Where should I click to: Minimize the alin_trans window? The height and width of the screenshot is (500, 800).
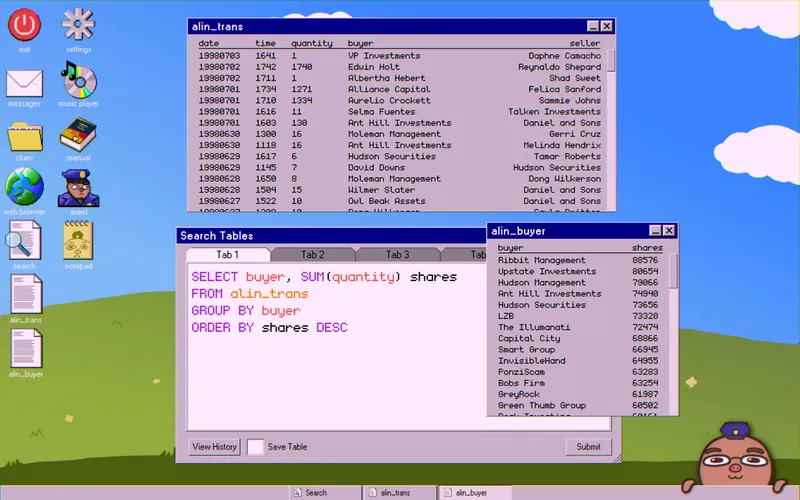point(592,26)
